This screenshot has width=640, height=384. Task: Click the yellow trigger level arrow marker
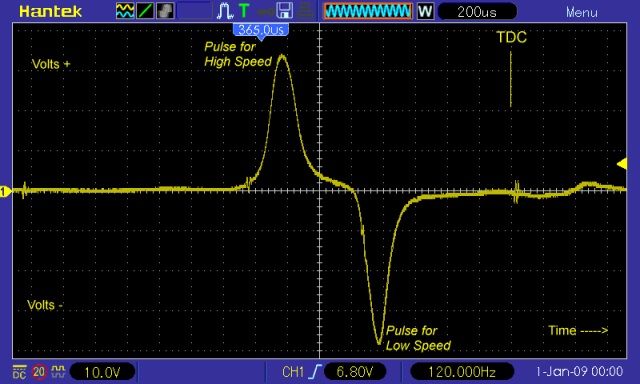point(622,164)
